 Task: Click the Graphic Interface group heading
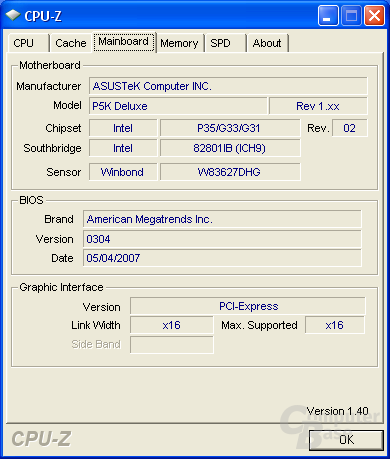click(61, 287)
